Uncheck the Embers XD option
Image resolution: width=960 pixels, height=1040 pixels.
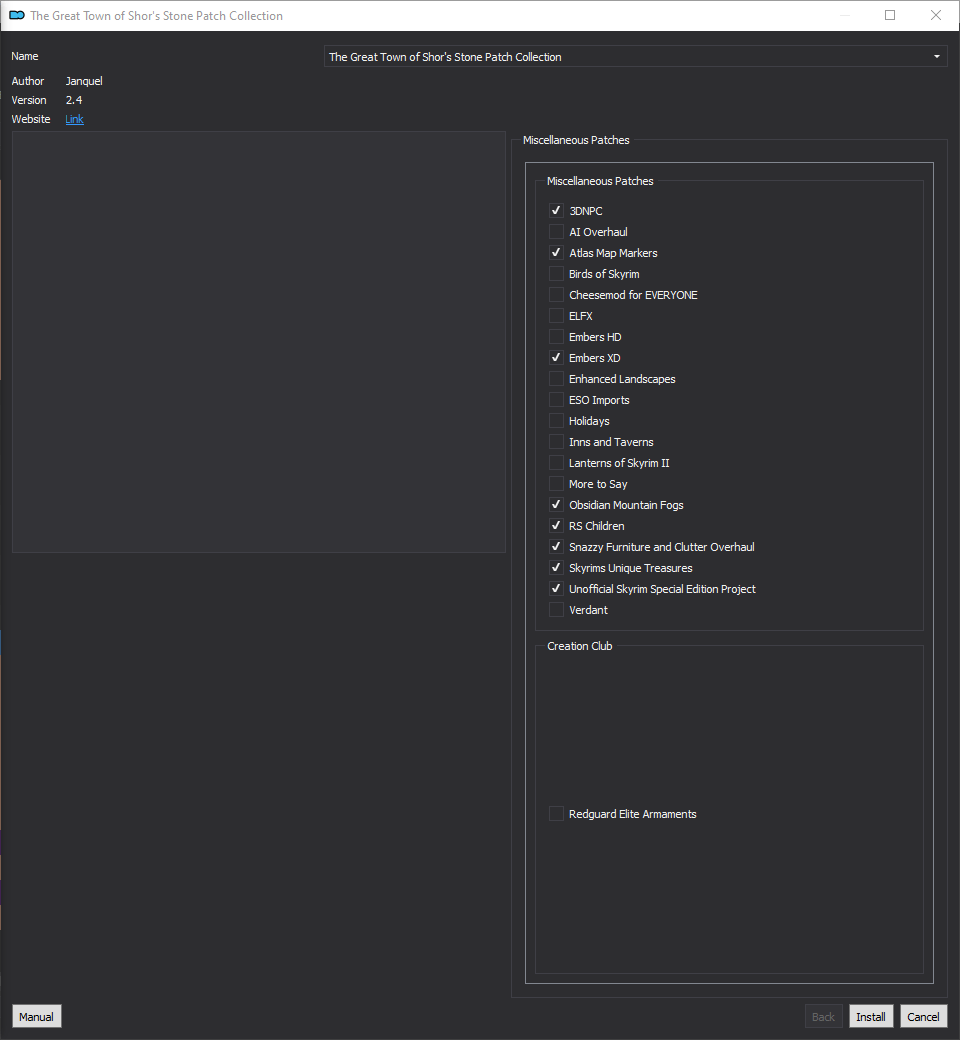(x=556, y=358)
